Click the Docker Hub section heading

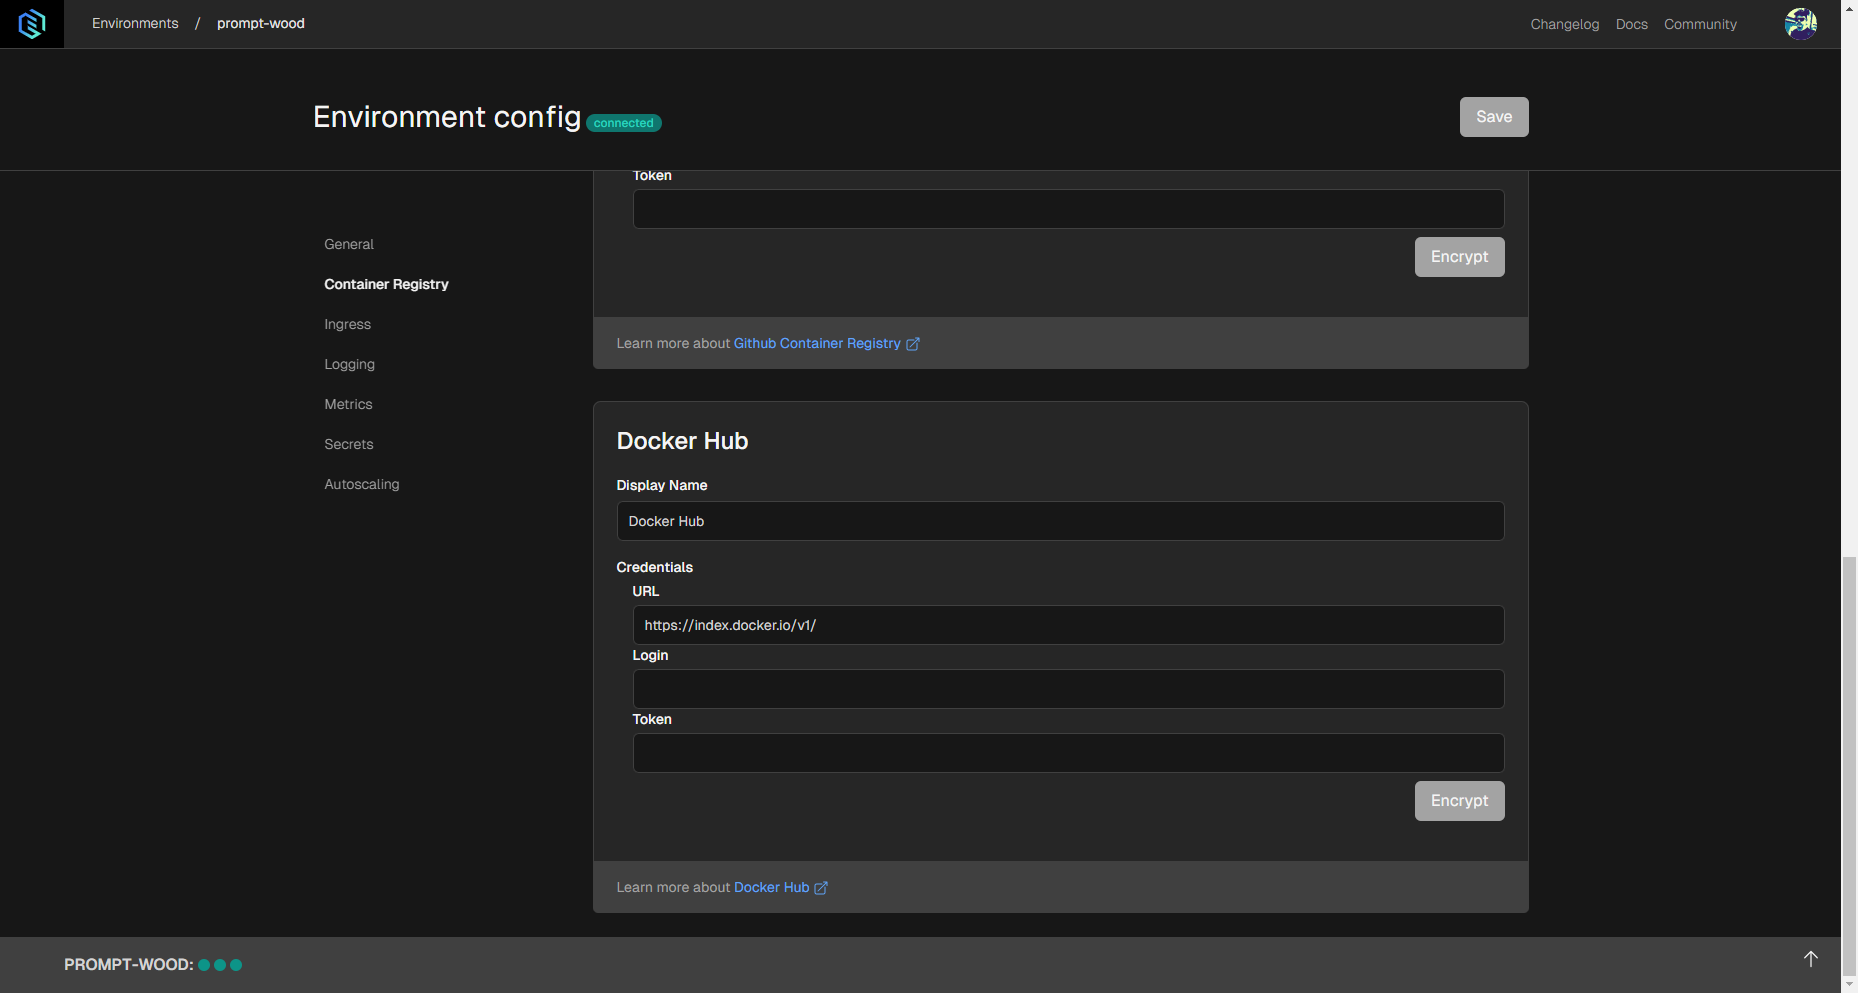tap(682, 441)
